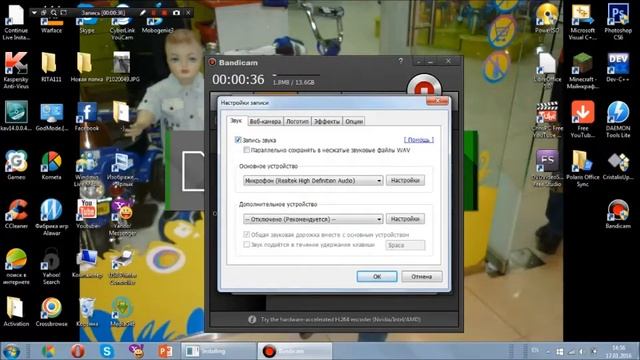This screenshot has height=360, width=640.
Task: Open the Facebook desktop shortcut
Action: [x=87, y=117]
